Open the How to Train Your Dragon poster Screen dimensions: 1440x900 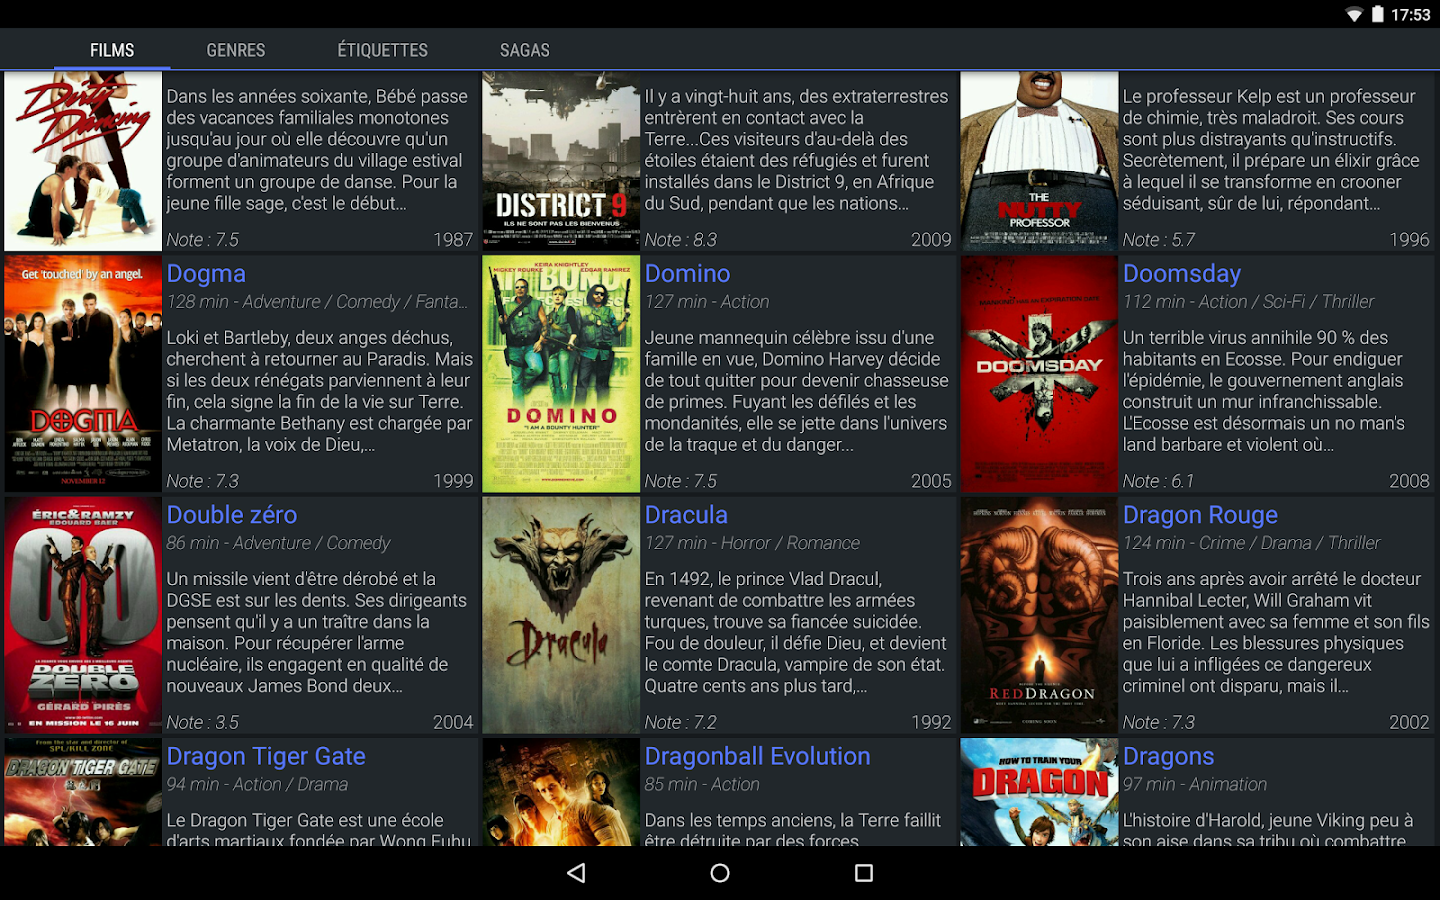click(1039, 792)
